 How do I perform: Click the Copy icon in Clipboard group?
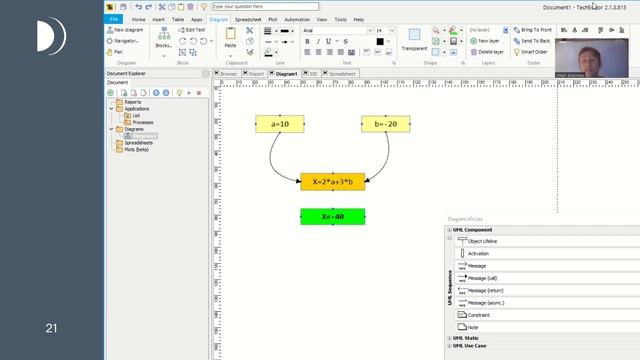[249, 41]
